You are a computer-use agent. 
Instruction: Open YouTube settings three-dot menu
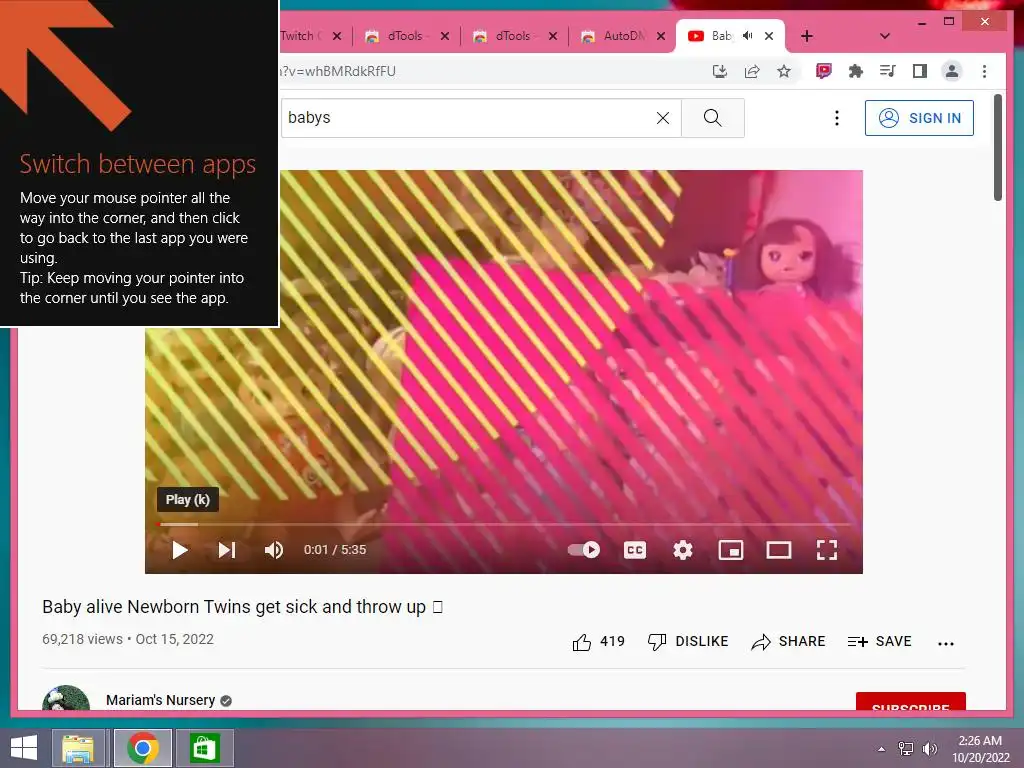837,118
